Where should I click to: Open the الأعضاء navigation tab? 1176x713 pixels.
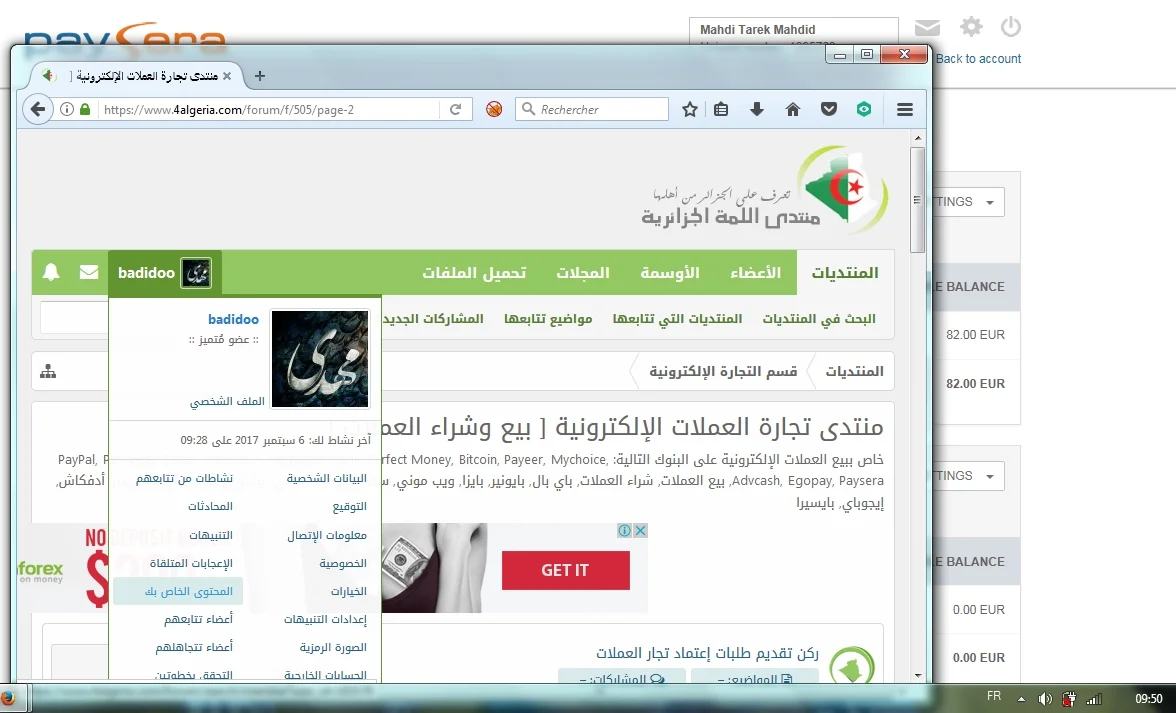click(x=755, y=273)
